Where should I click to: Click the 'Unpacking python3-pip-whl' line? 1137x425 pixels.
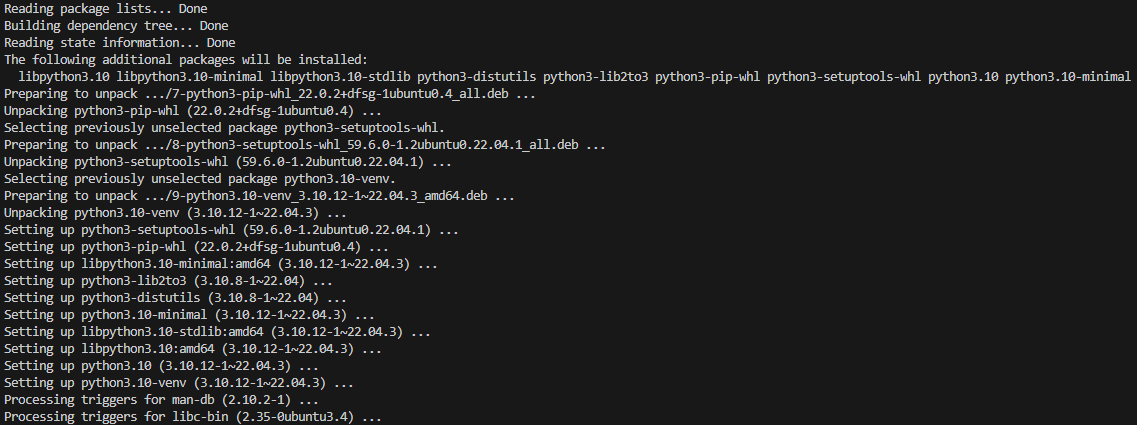tap(175, 111)
